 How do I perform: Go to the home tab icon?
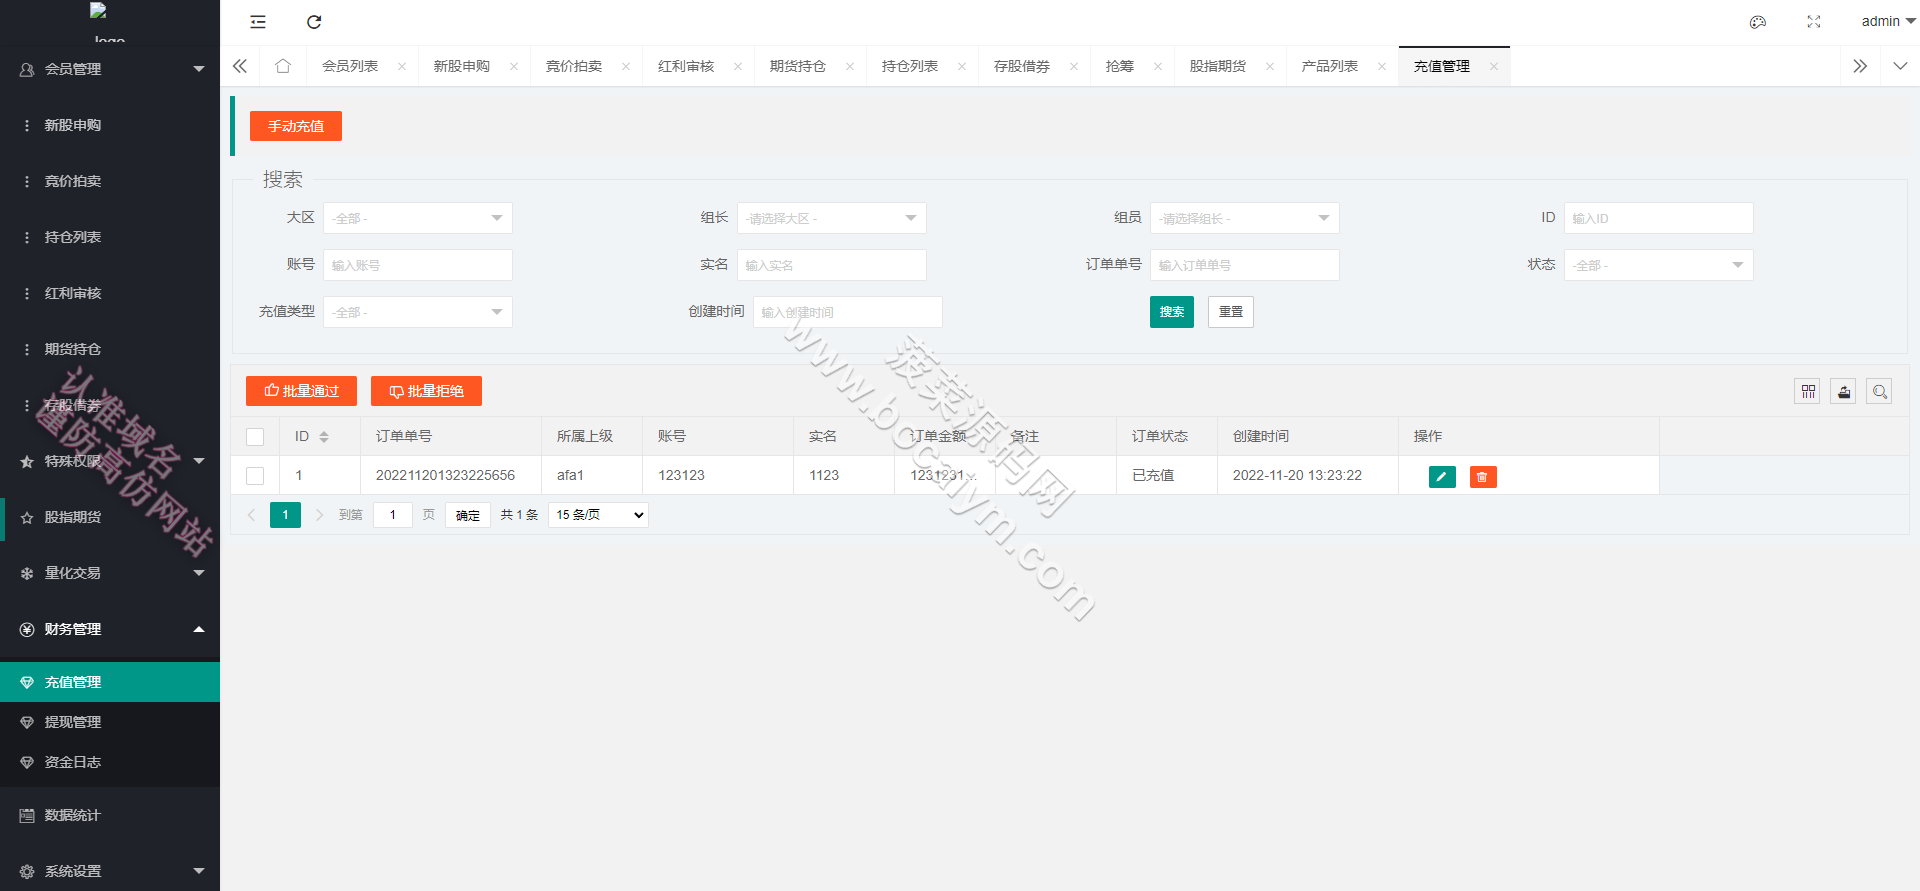click(283, 66)
